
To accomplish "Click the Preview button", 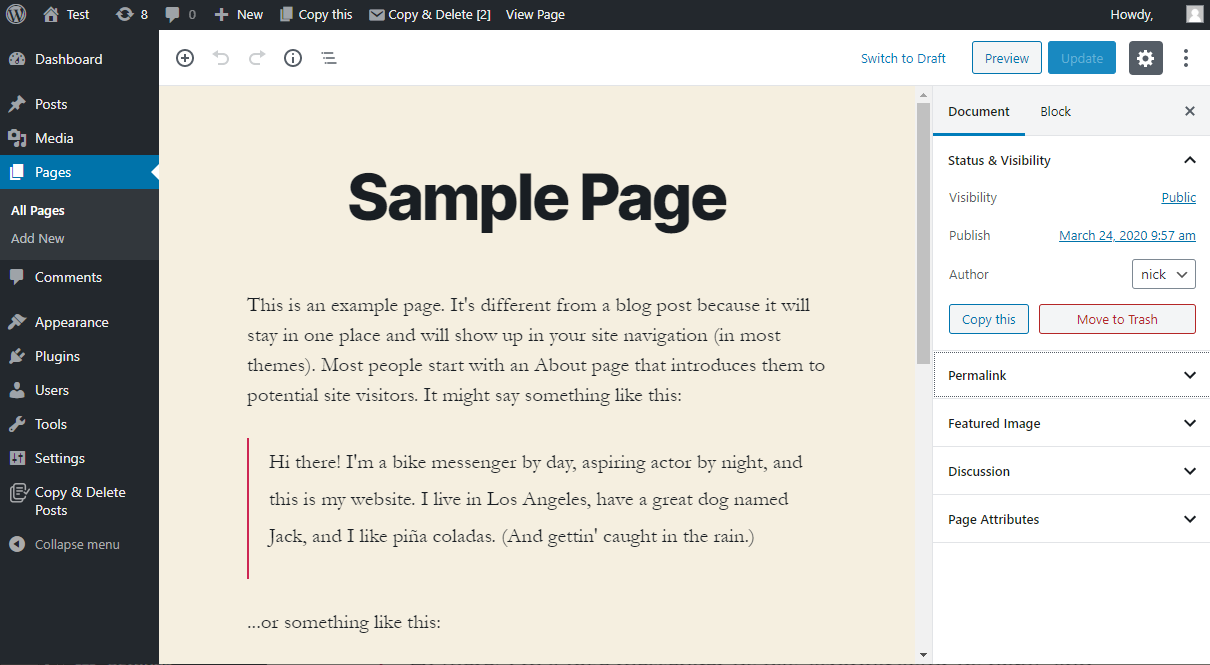I will click(x=1007, y=58).
